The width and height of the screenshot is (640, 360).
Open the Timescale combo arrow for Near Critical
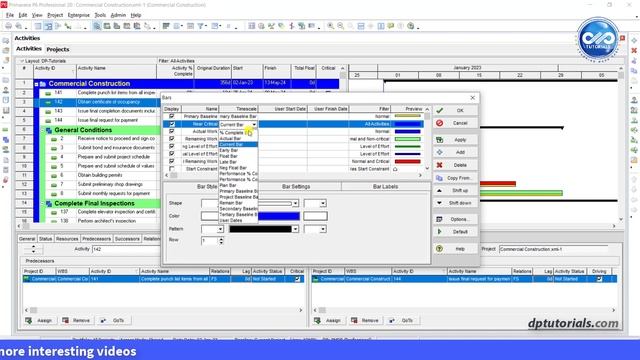tap(254, 124)
